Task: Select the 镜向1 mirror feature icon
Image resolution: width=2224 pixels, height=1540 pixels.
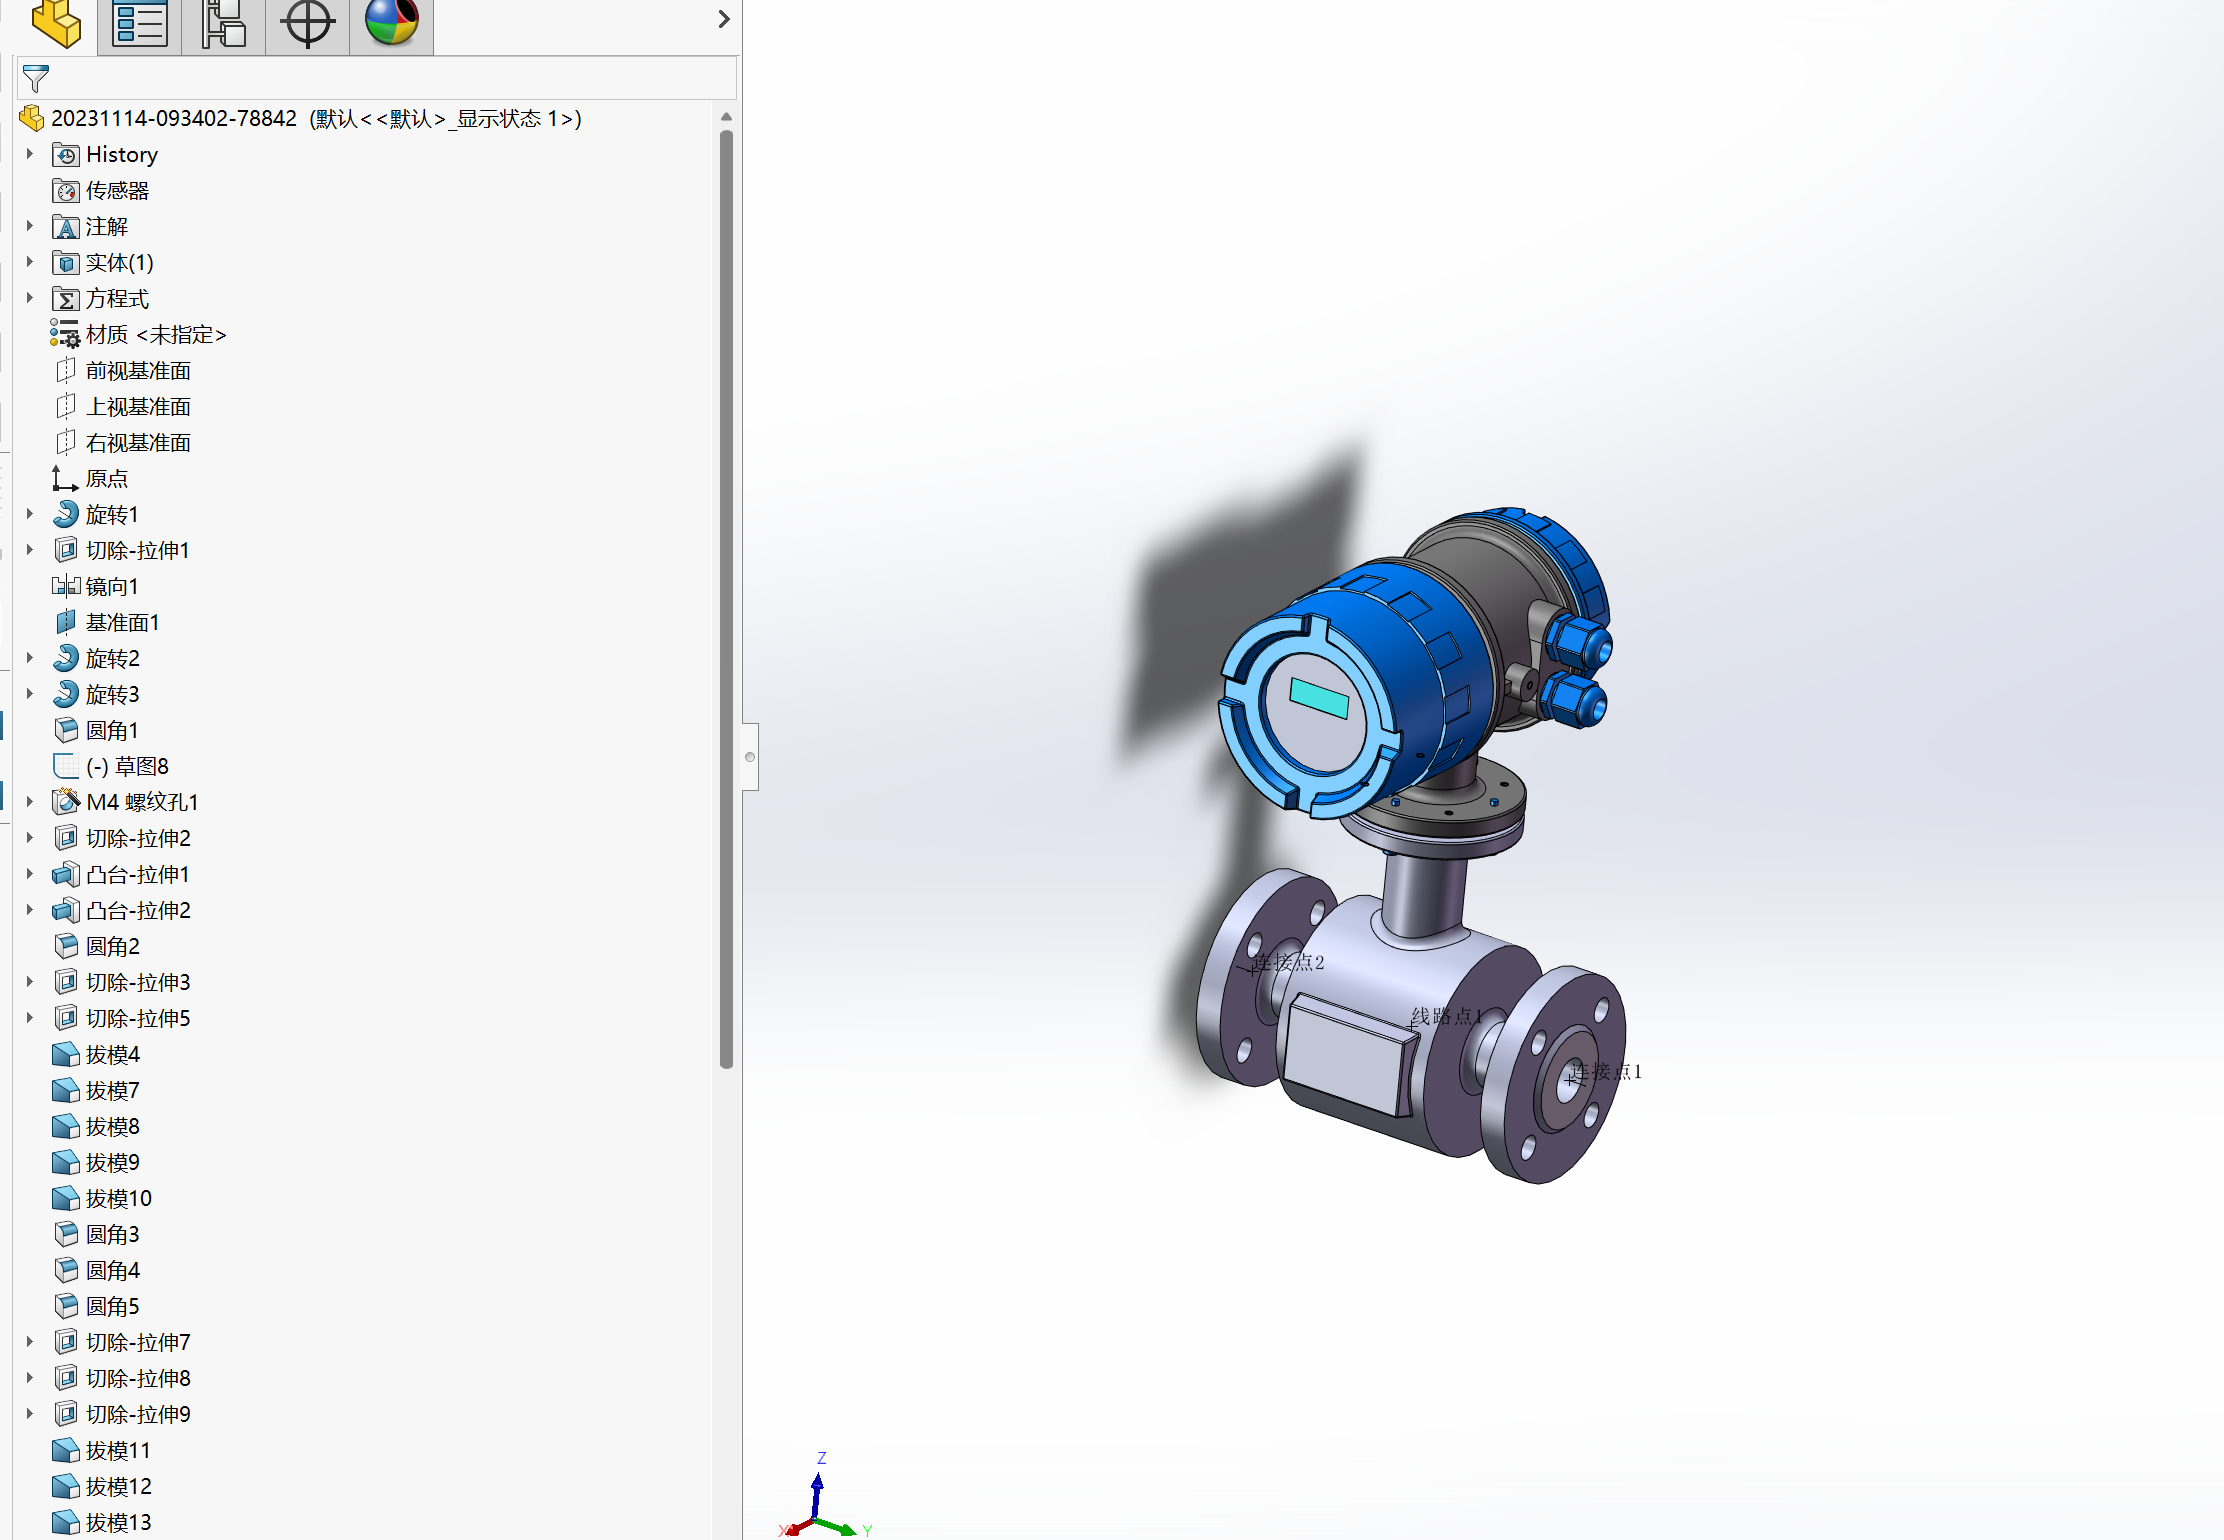Action: 66,587
